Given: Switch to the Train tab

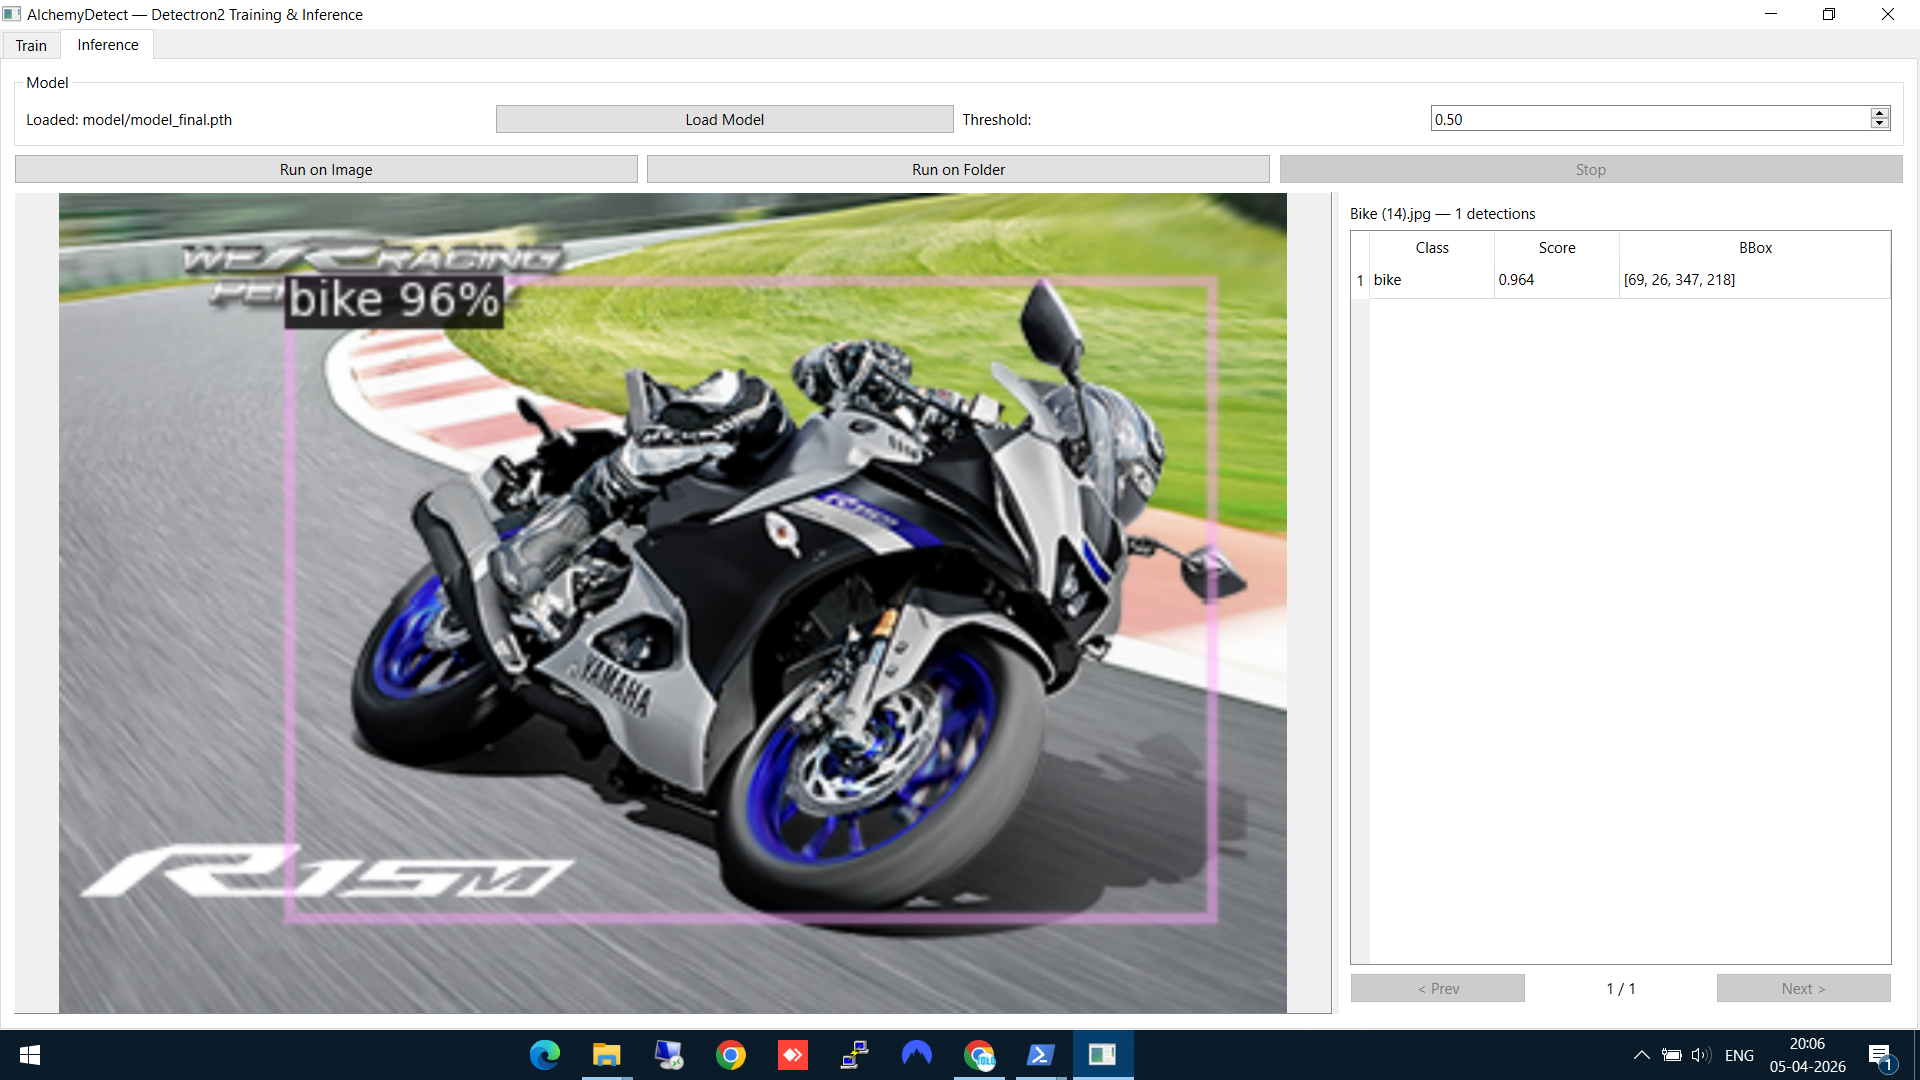Looking at the screenshot, I should click(x=31, y=45).
